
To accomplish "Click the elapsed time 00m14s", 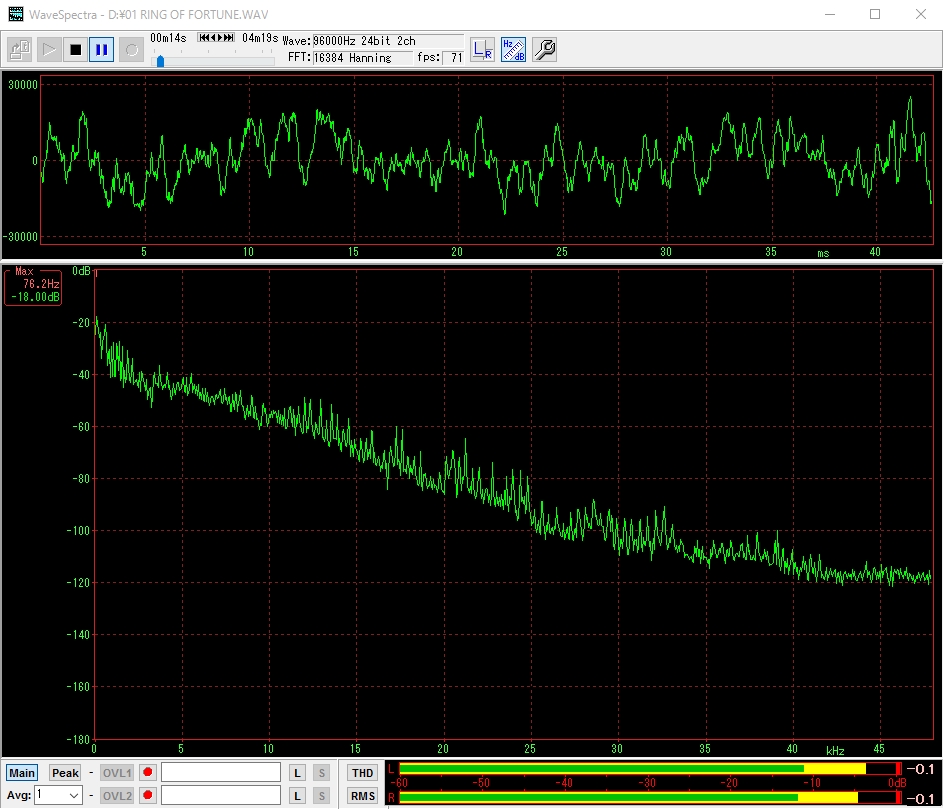I will pos(168,38).
